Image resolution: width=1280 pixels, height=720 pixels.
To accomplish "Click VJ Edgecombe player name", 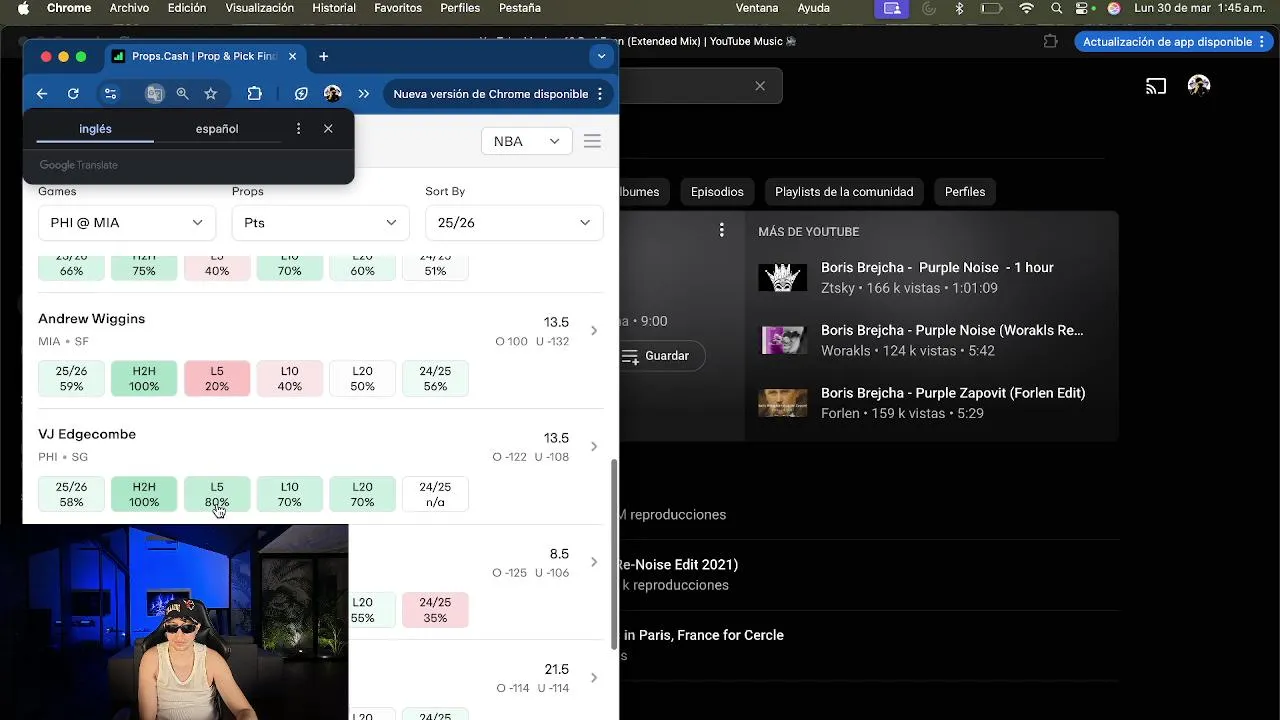I will tap(87, 435).
